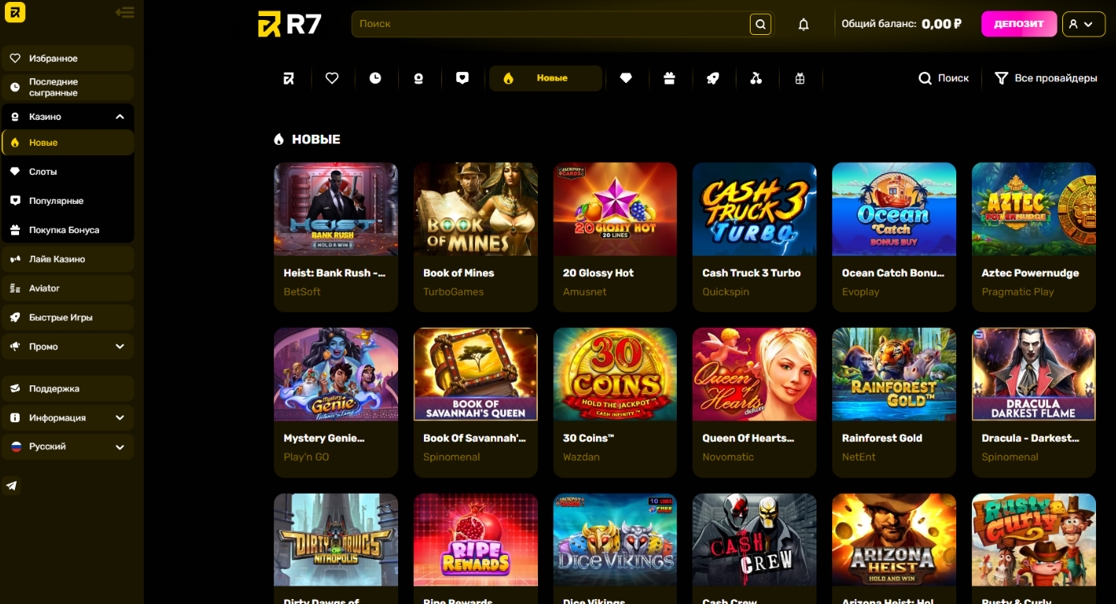Image resolution: width=1116 pixels, height=604 pixels.
Task: Open the Ocean Catch Bonus Buy thumbnail
Action: coord(894,209)
